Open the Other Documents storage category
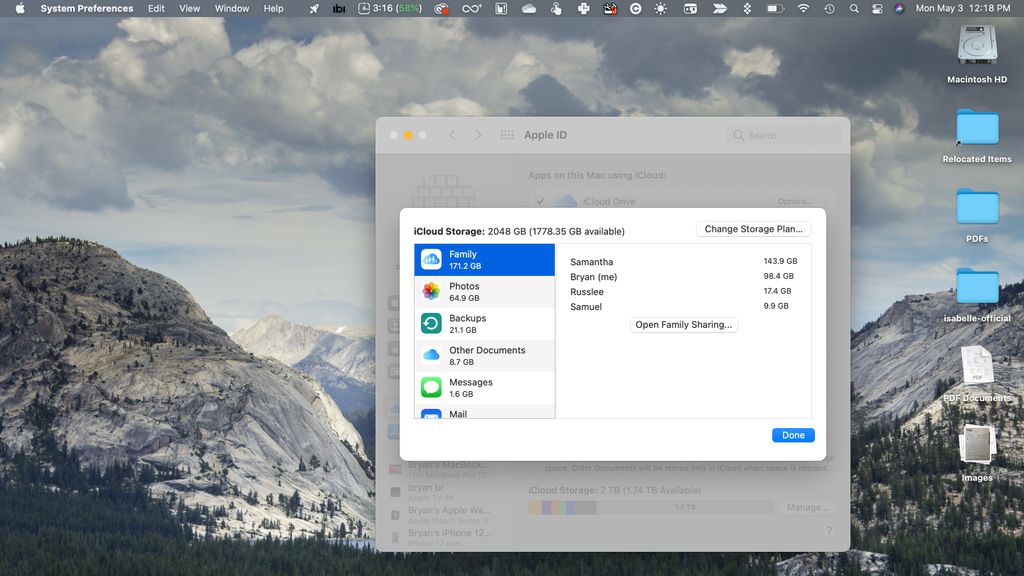Image resolution: width=1024 pixels, height=576 pixels. pos(484,355)
